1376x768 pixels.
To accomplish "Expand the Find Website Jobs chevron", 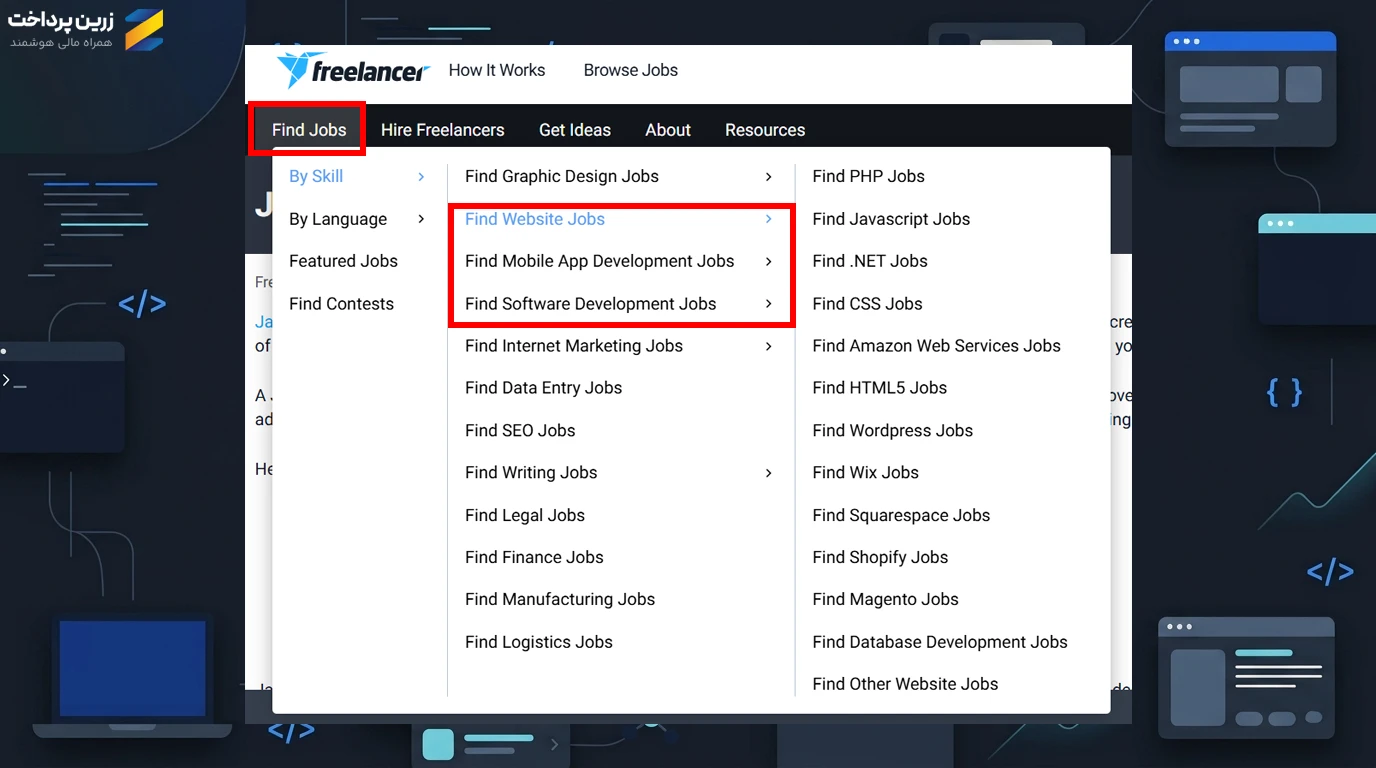I will 768,219.
